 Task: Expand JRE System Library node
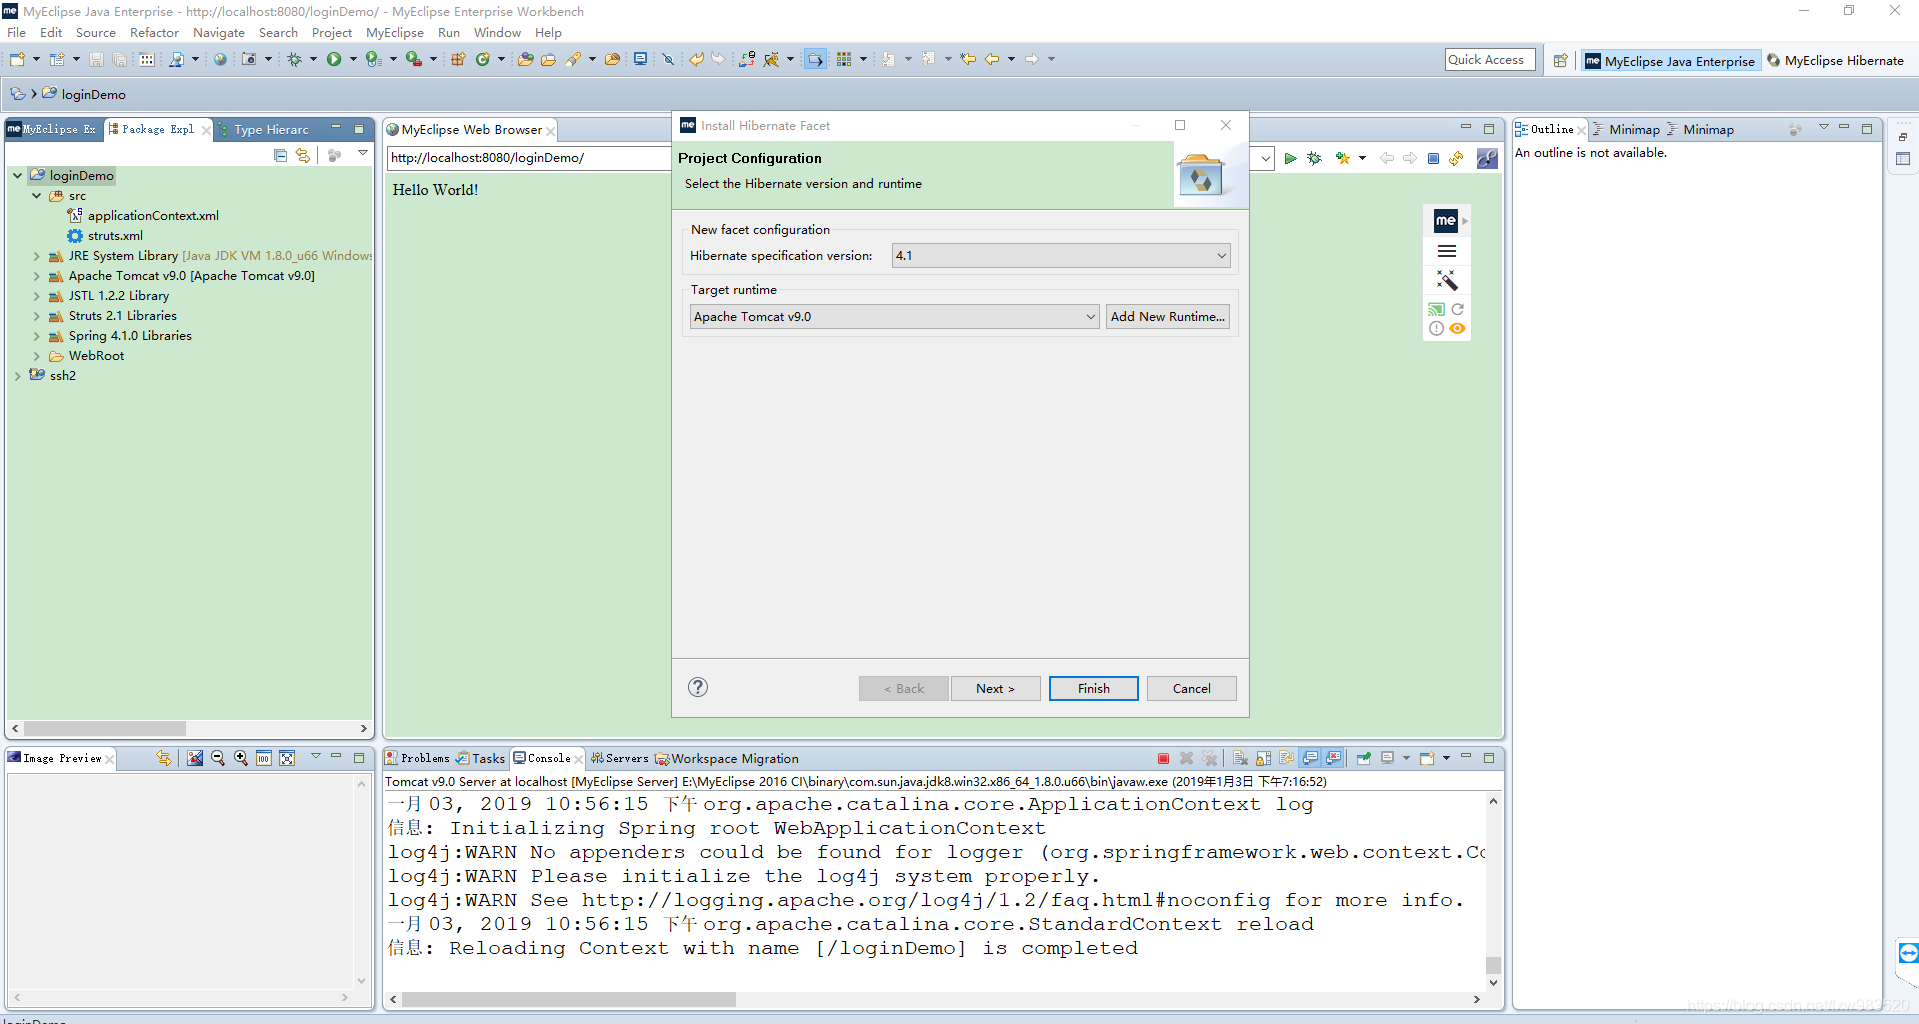tap(37, 256)
